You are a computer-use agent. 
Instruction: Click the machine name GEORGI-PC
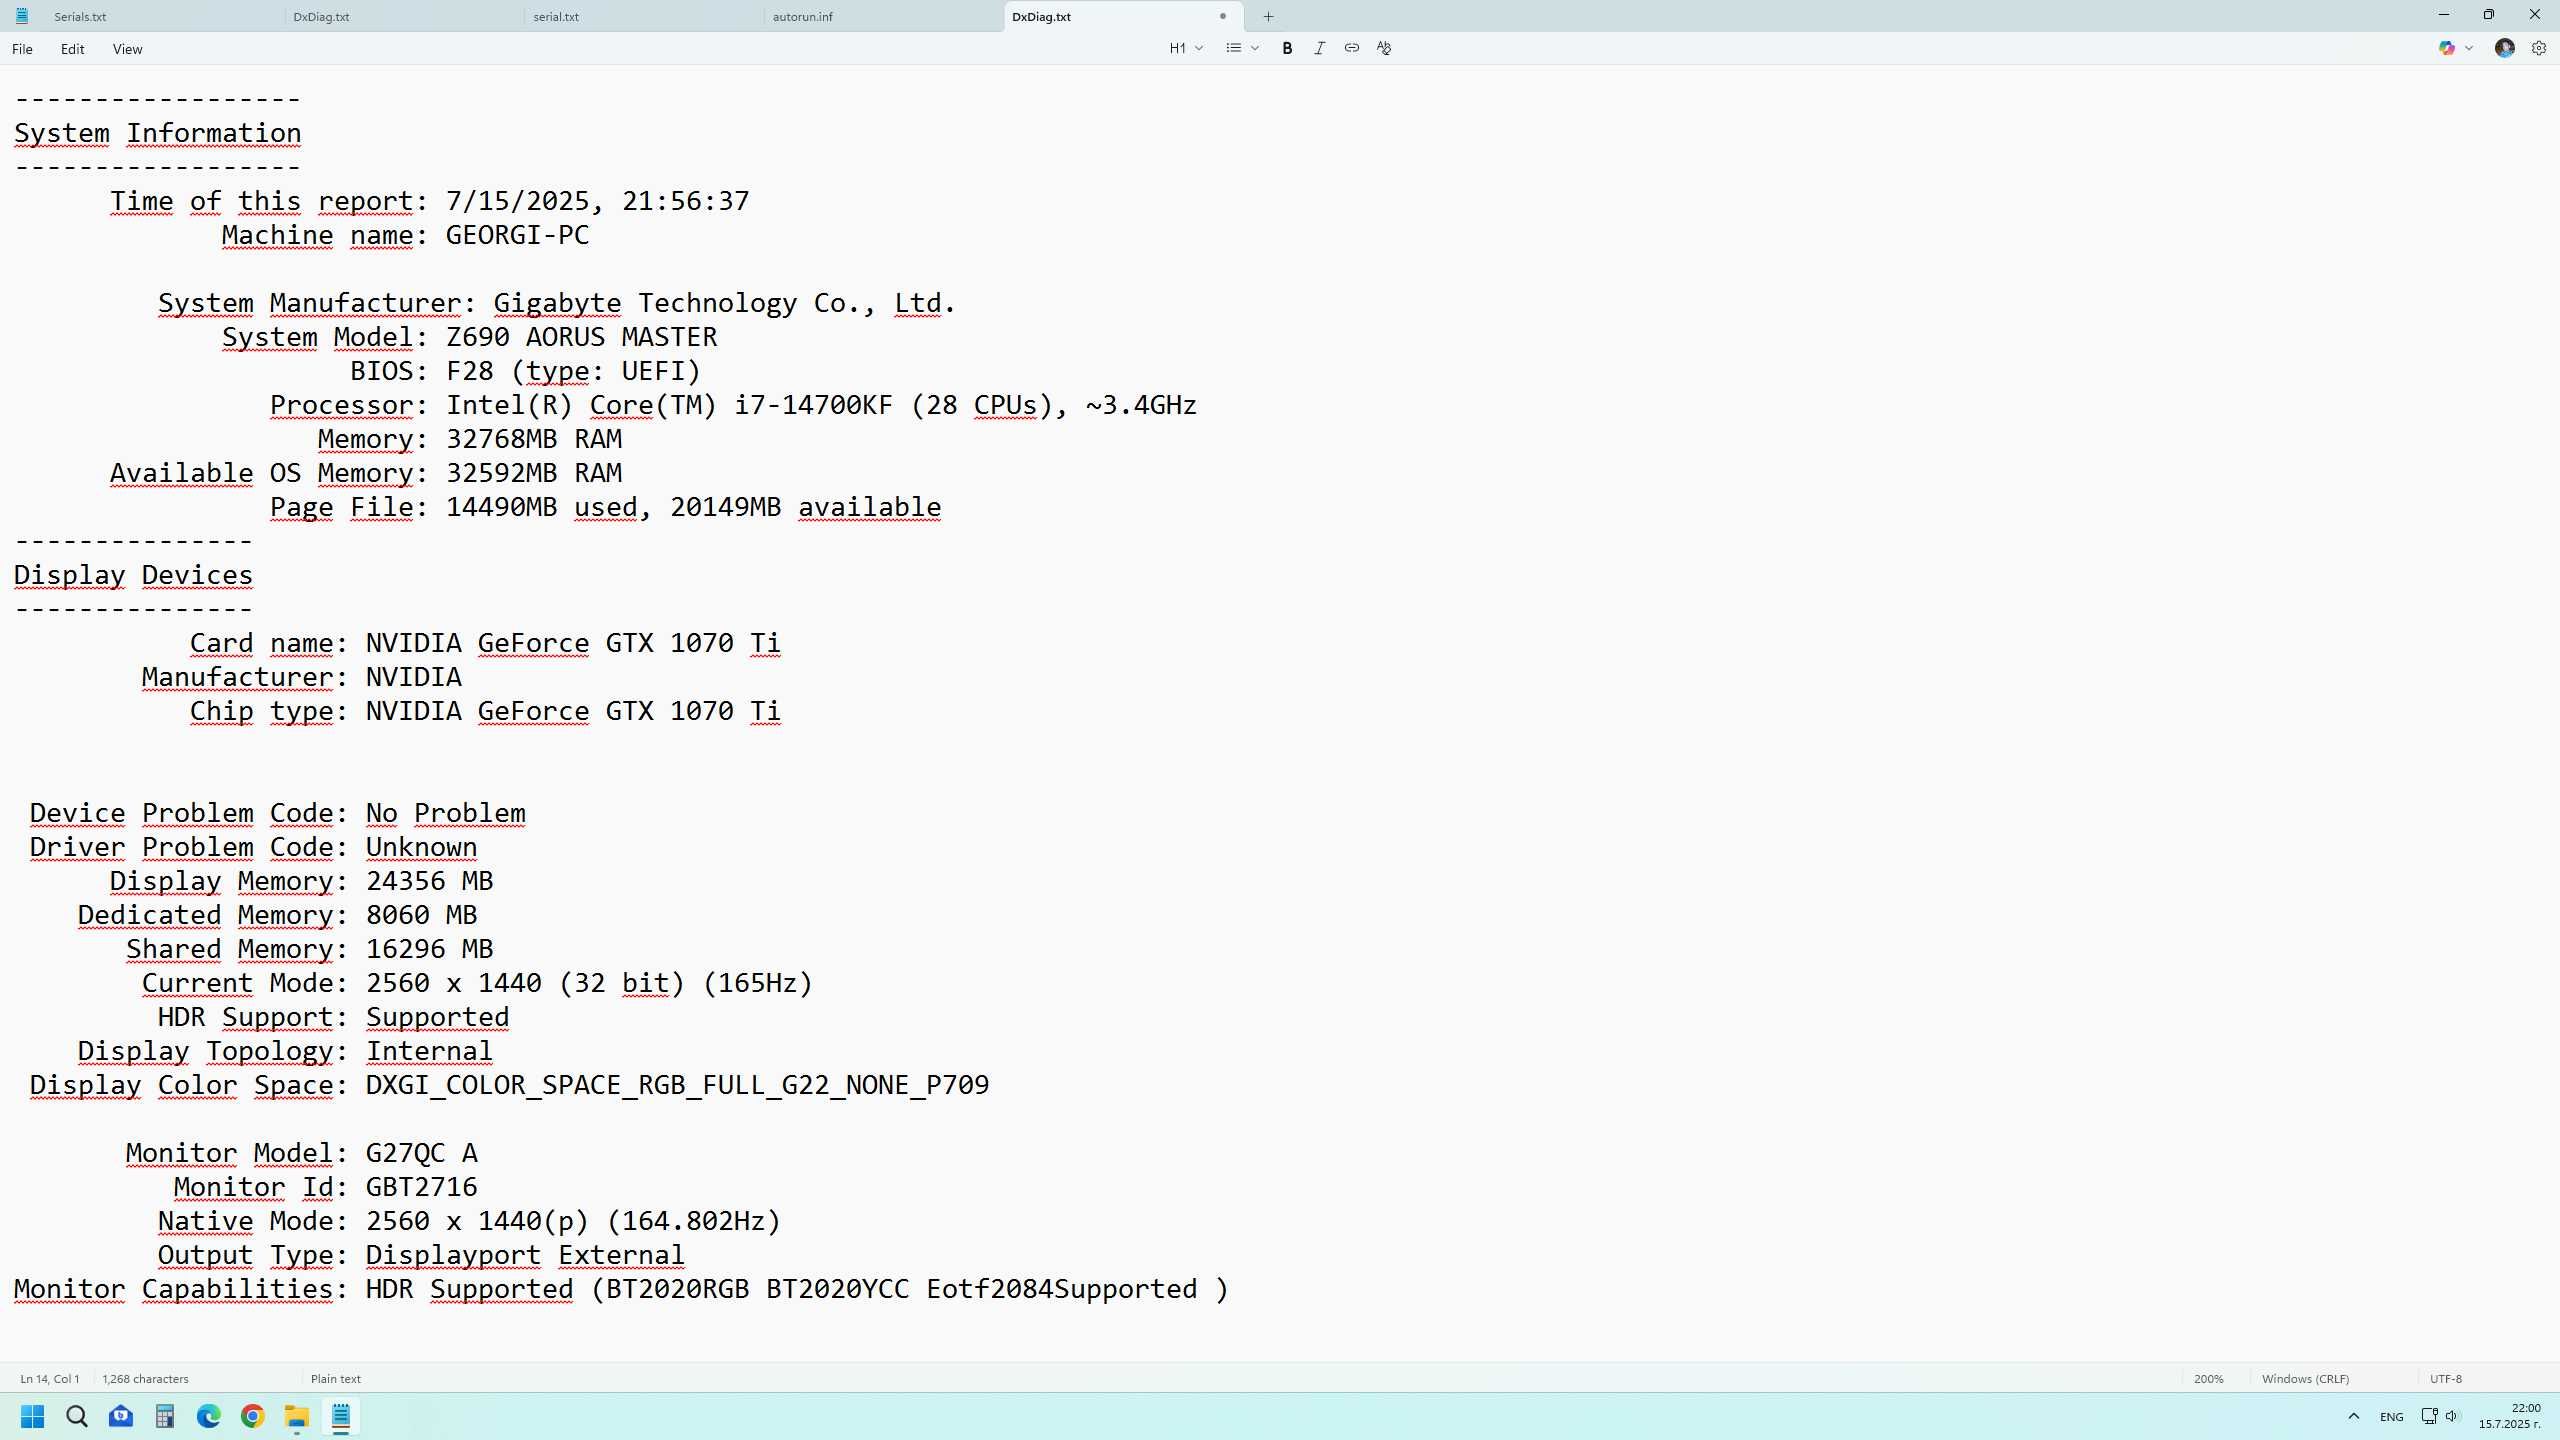click(x=517, y=235)
